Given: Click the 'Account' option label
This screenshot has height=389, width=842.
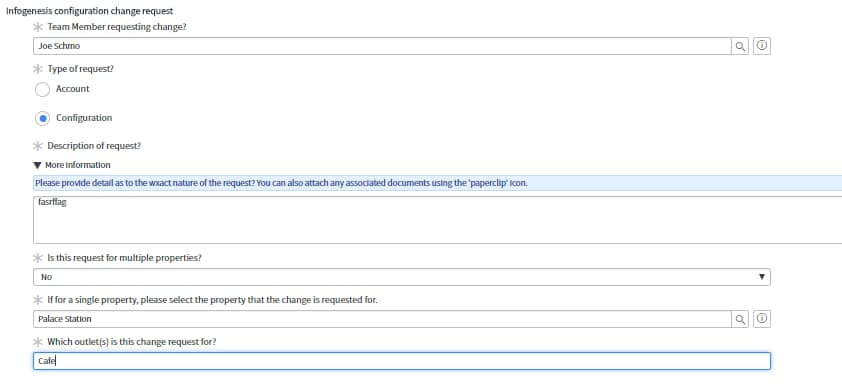Looking at the screenshot, I should (73, 89).
